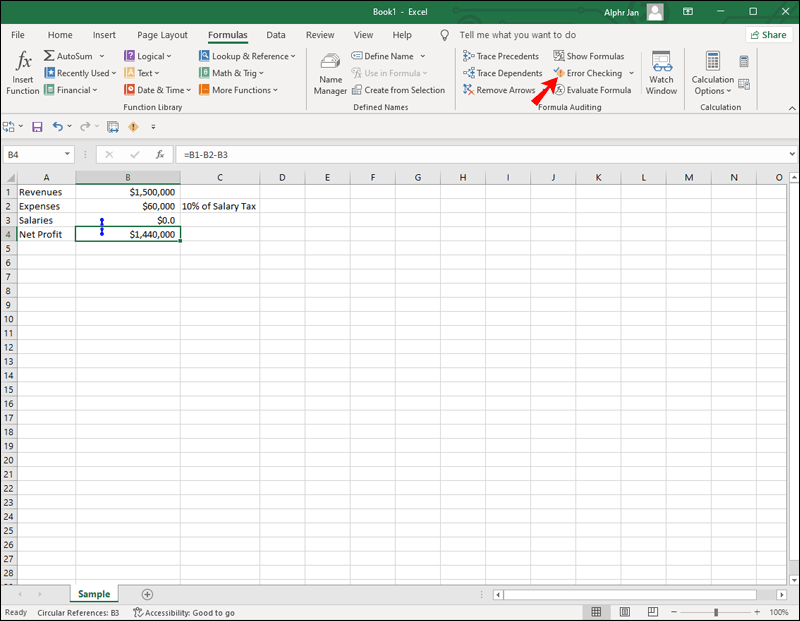The height and width of the screenshot is (621, 800).
Task: Click the Insert Function fx icon
Action: click(x=23, y=61)
